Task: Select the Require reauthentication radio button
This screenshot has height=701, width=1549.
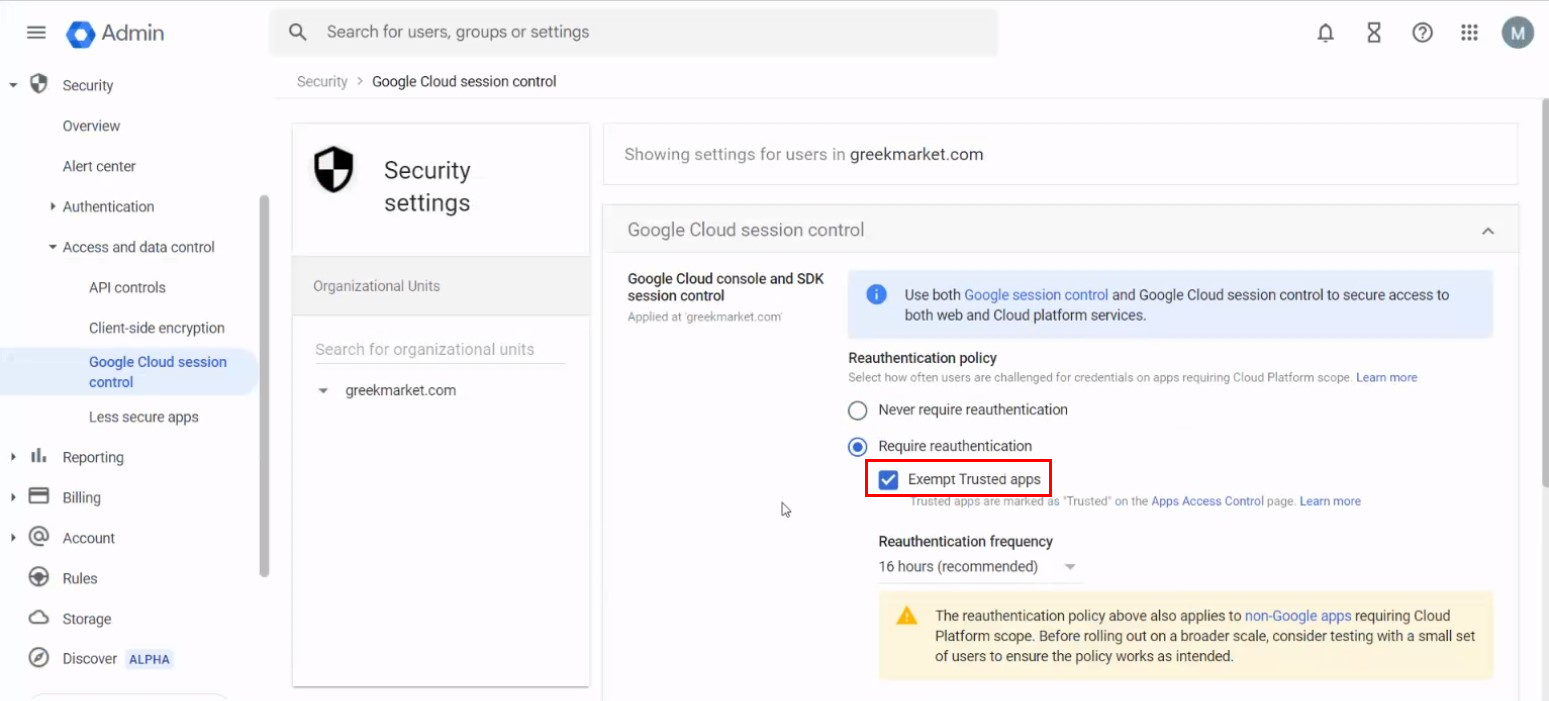Action: point(858,446)
